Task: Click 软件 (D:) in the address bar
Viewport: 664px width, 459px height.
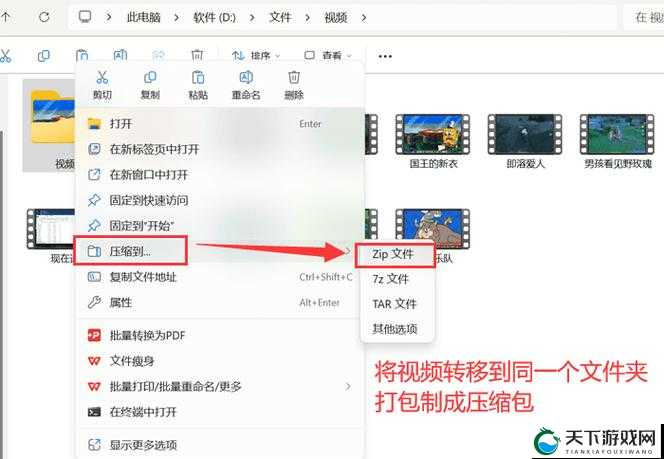Action: click(x=215, y=17)
